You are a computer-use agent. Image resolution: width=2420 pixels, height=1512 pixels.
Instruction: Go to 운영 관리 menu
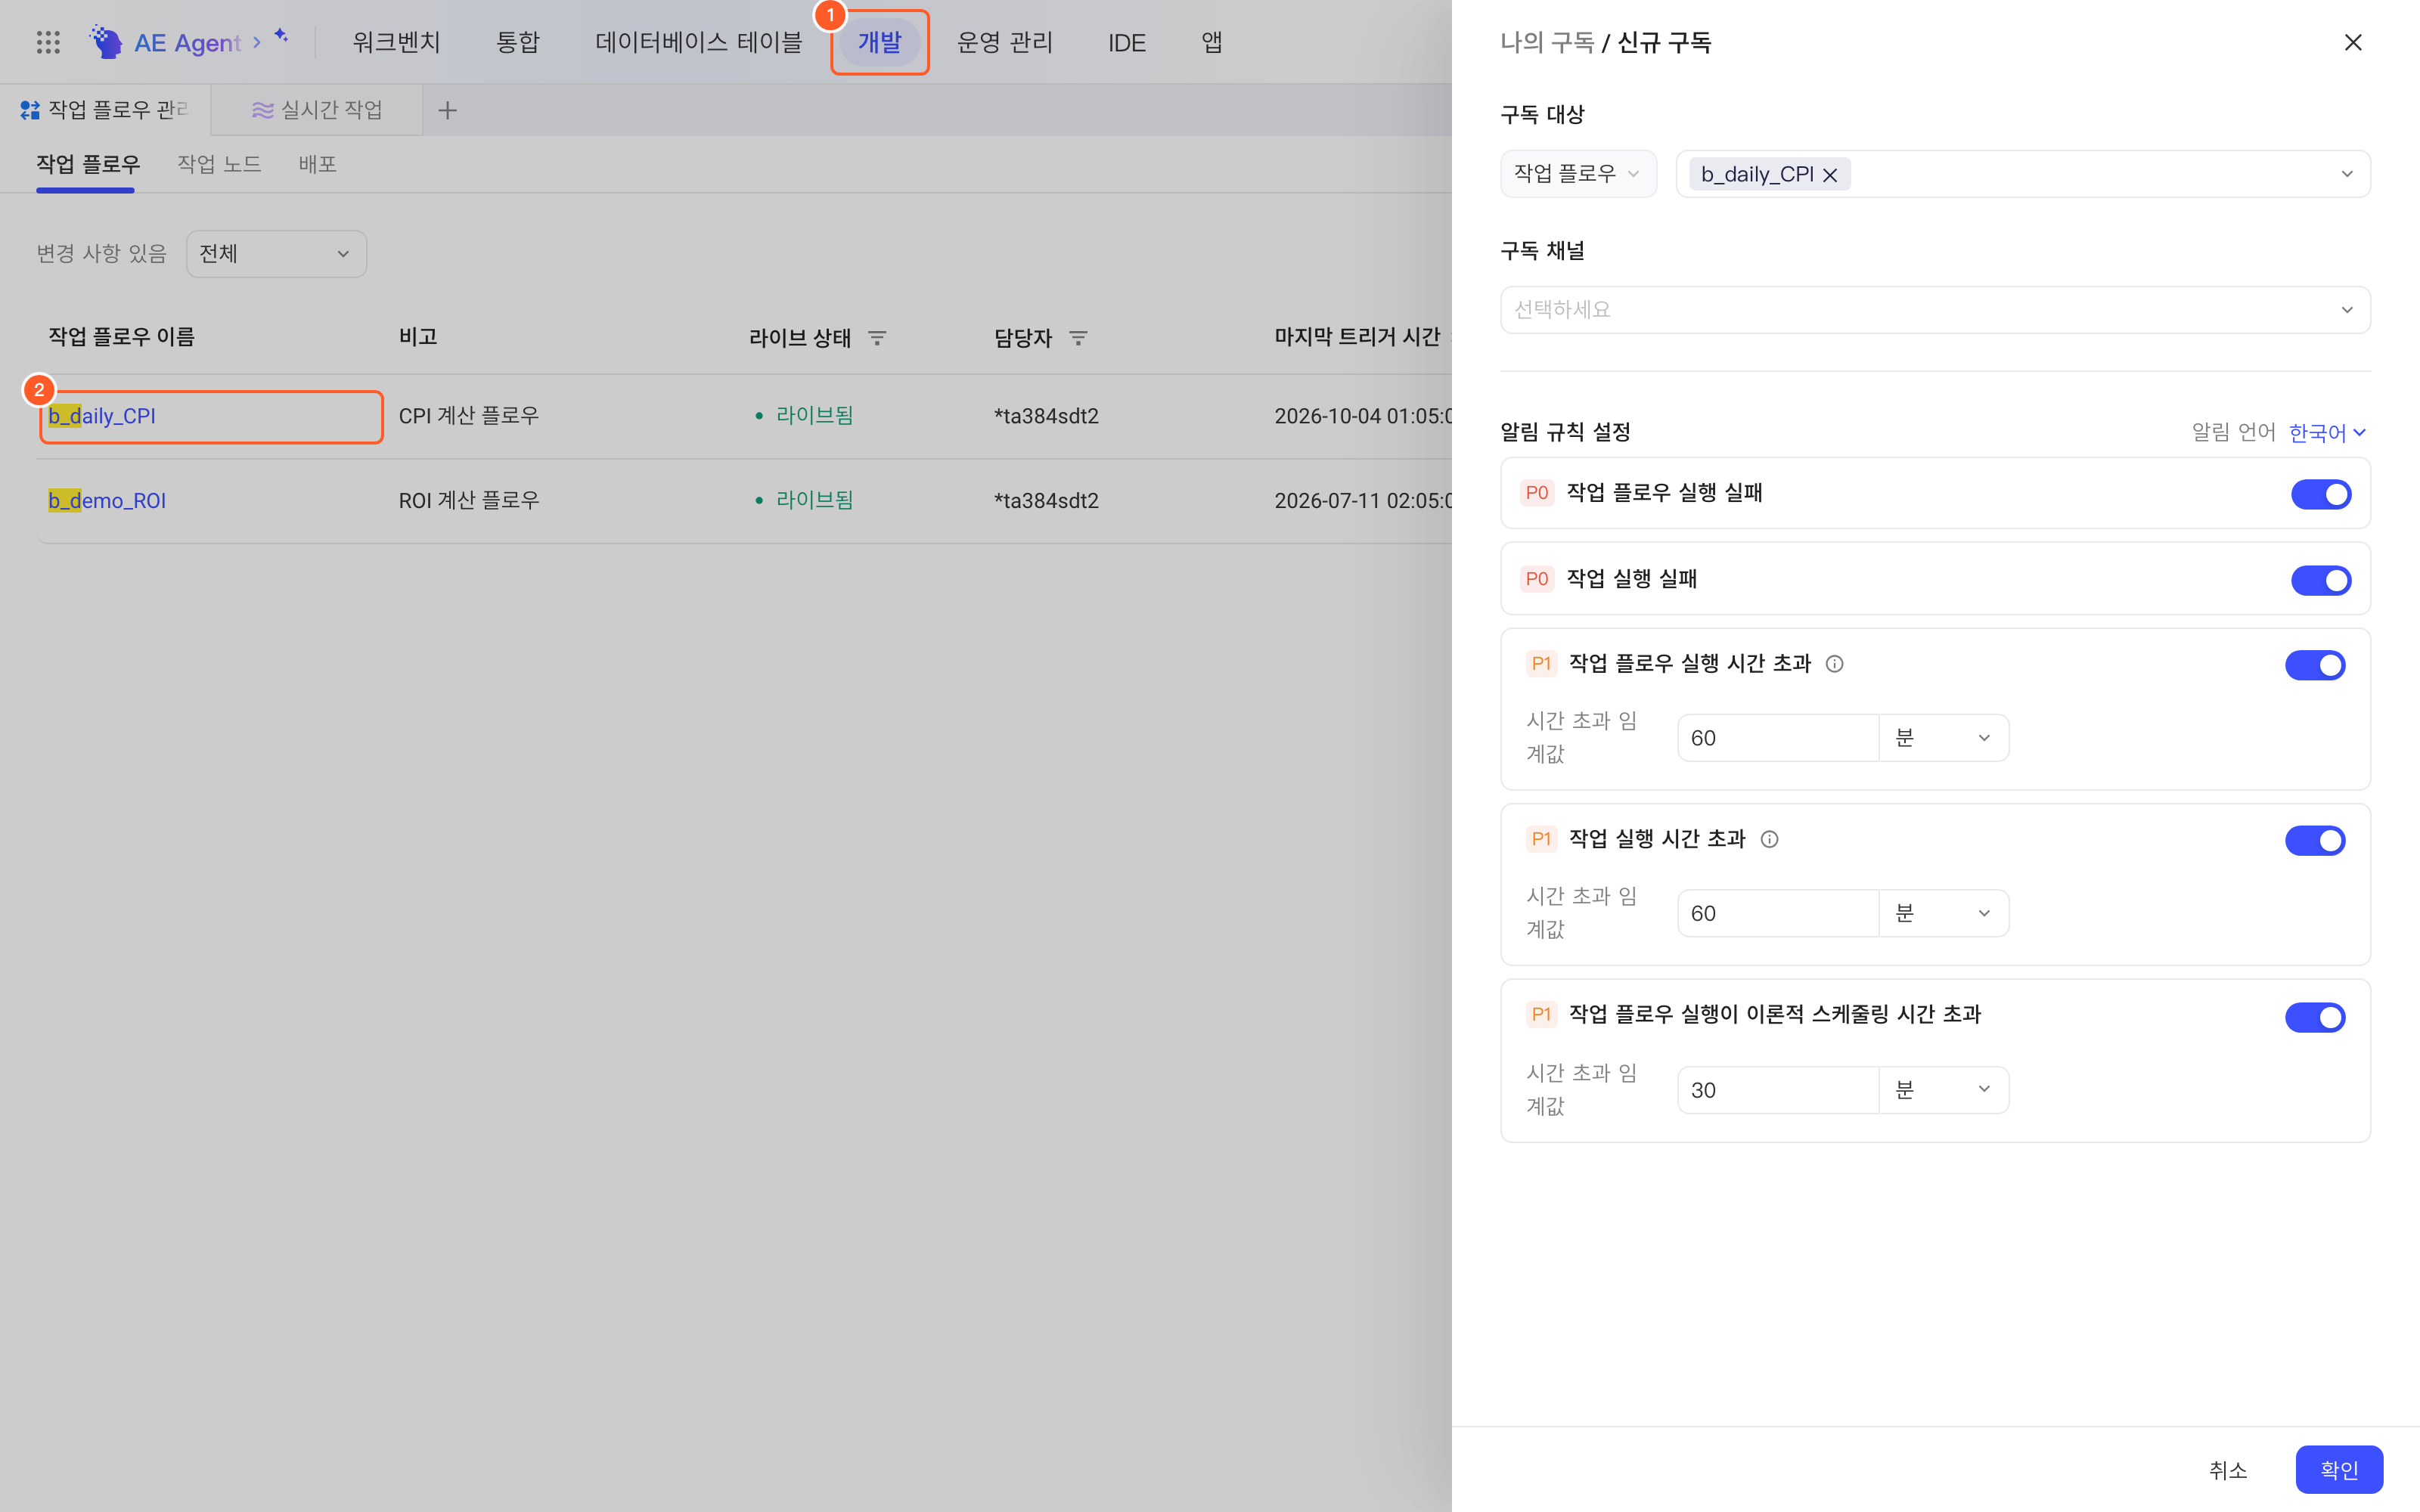pyautogui.click(x=1004, y=42)
